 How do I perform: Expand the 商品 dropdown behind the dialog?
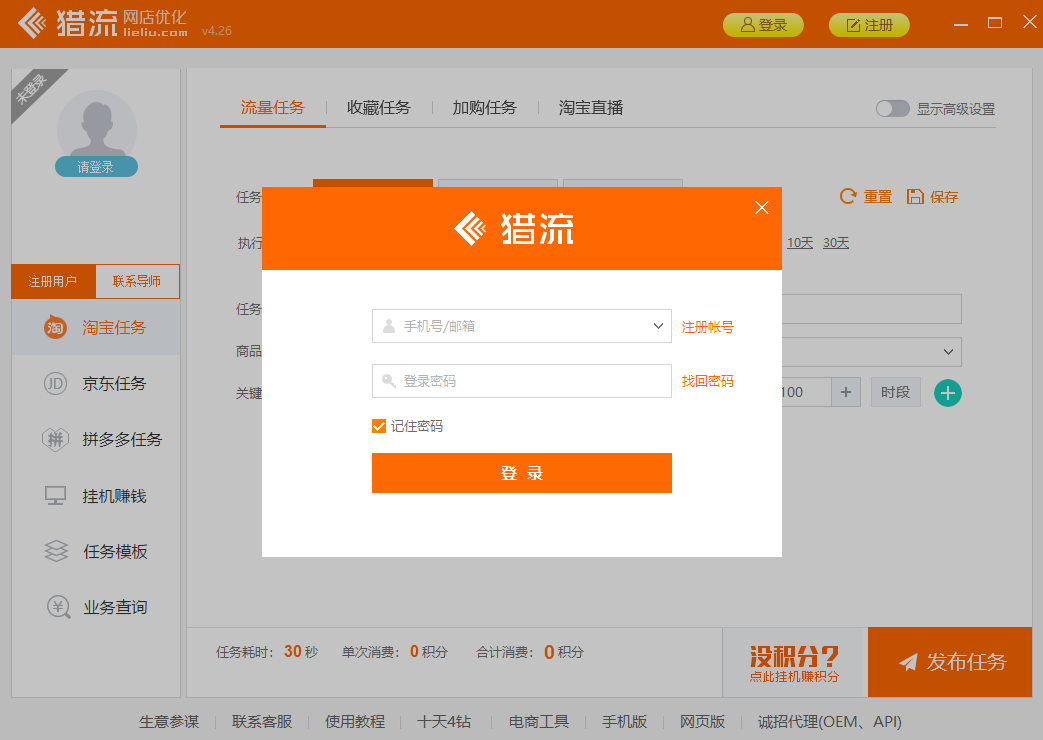pyautogui.click(x=948, y=351)
